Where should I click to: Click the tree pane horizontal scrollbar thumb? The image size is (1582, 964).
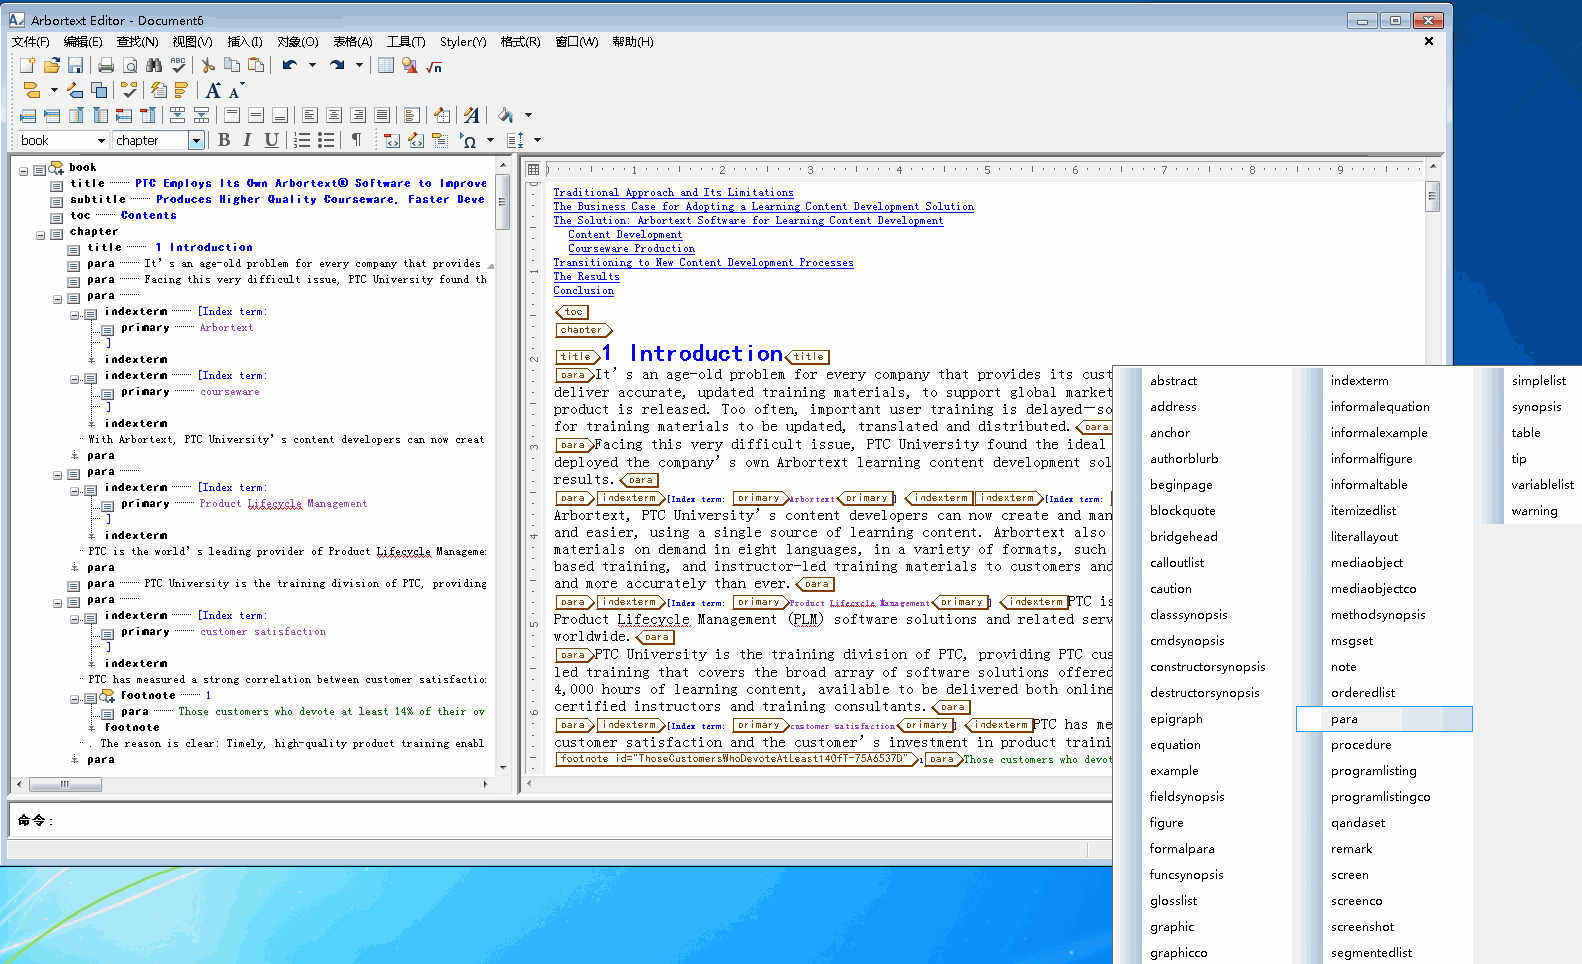click(x=65, y=785)
